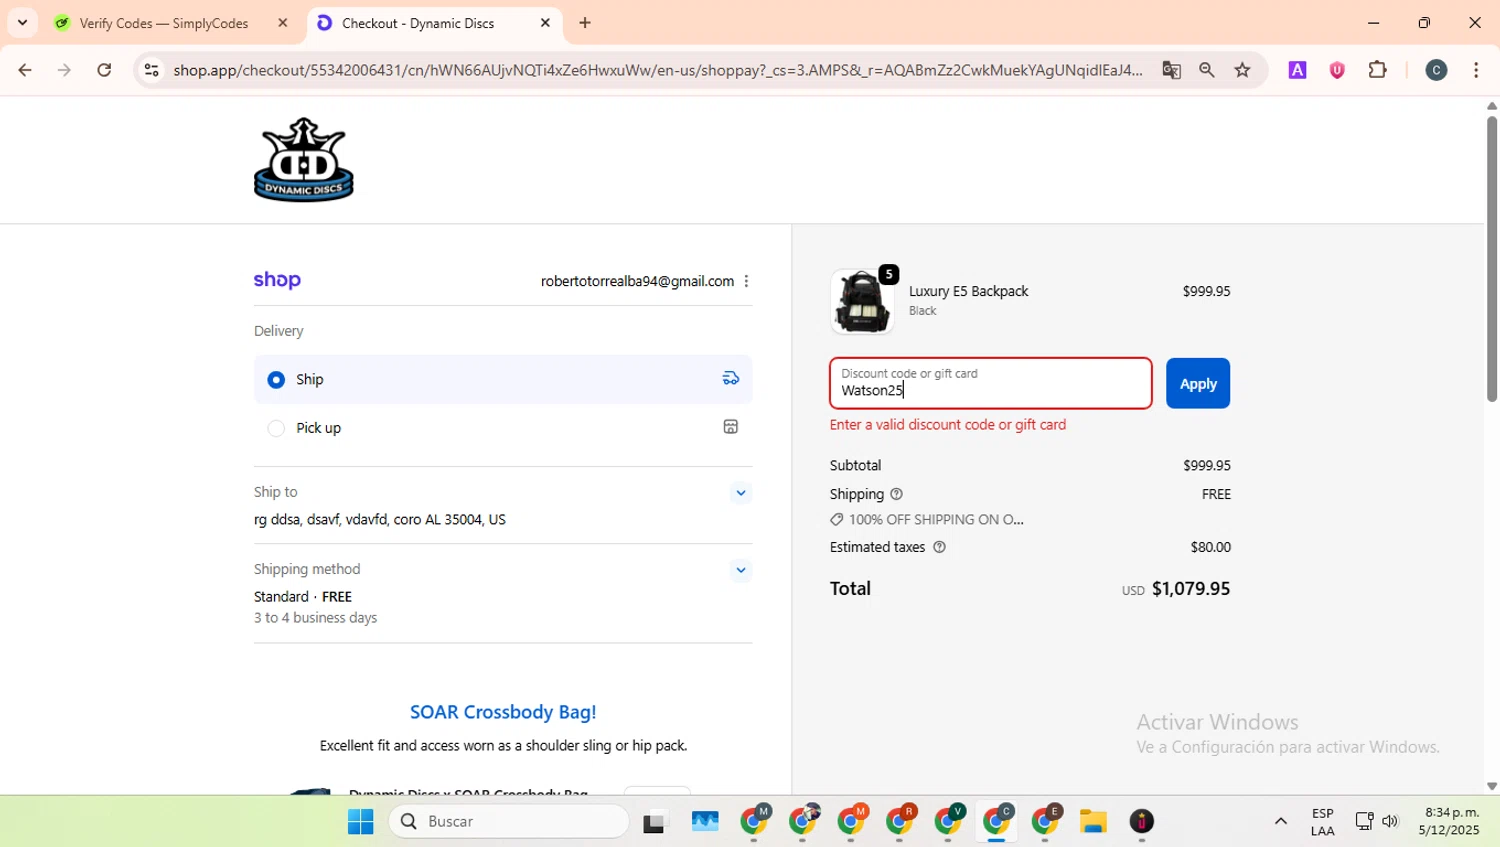Click the discount tag icon under Shipping

(x=837, y=520)
